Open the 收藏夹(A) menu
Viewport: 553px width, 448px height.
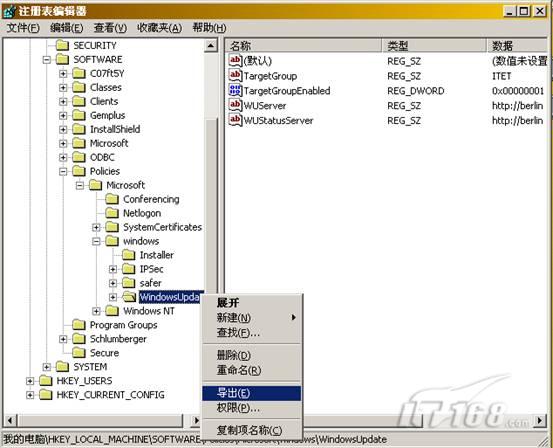[x=159, y=28]
